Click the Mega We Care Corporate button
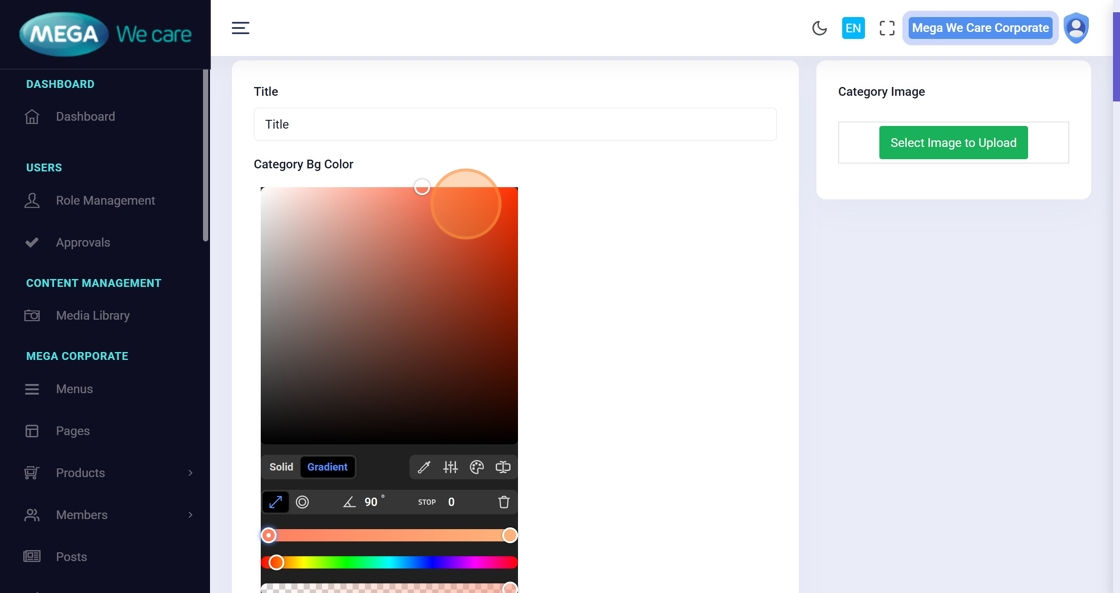 coord(980,28)
